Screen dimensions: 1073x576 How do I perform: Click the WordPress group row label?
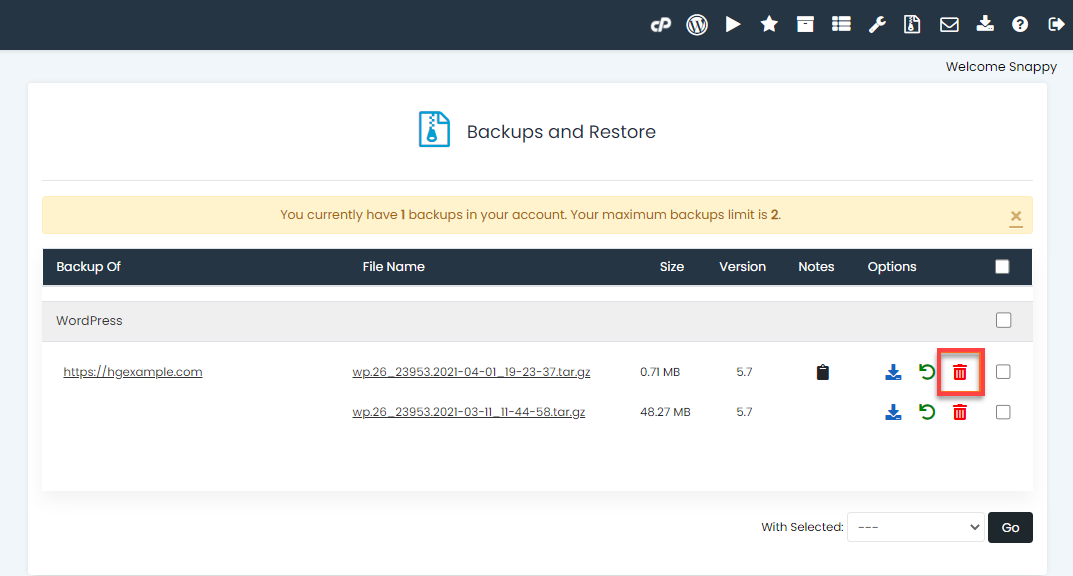click(89, 321)
